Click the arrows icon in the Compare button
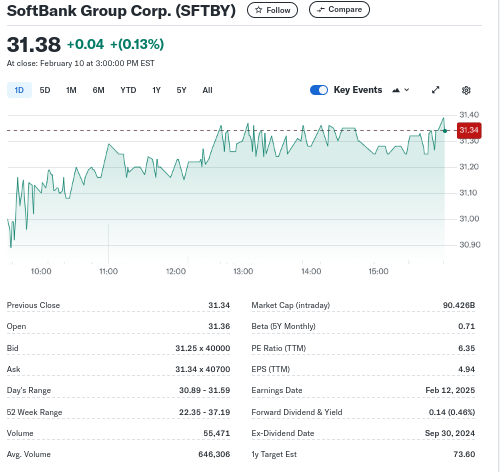 click(x=320, y=10)
